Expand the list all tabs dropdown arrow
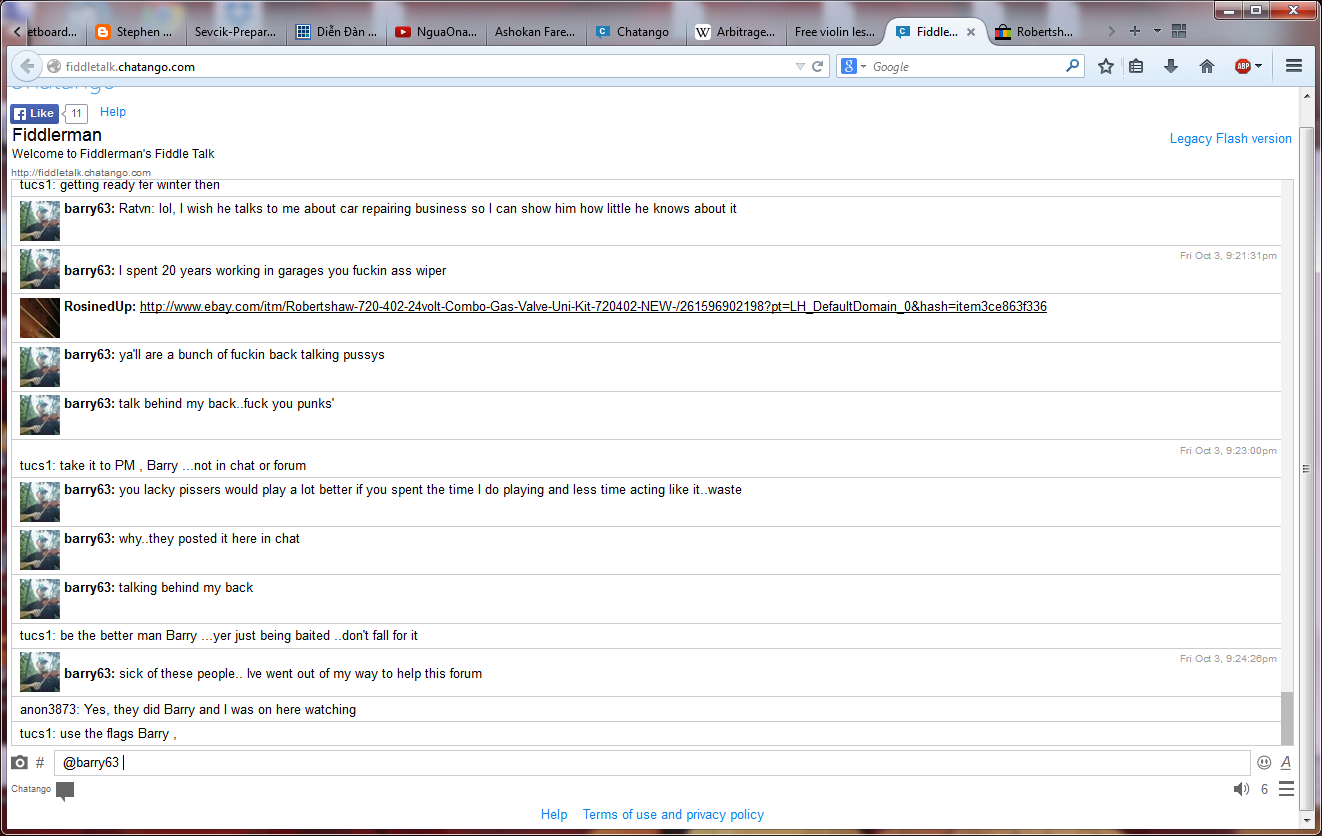 coord(1157,31)
